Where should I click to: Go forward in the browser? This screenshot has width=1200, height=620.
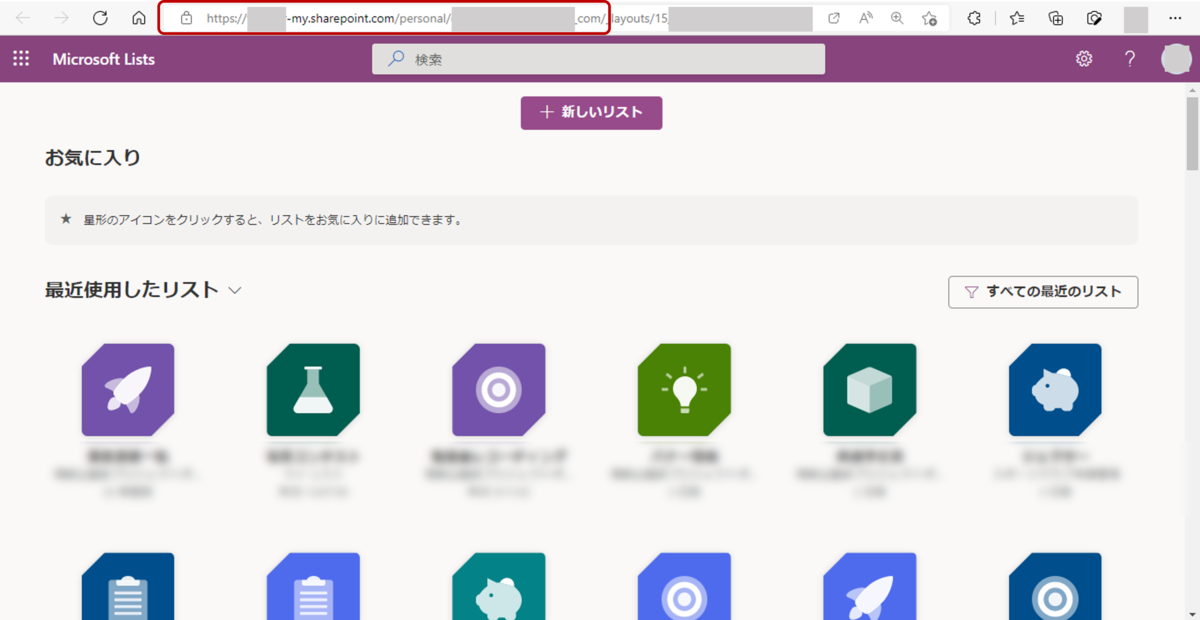(61, 18)
